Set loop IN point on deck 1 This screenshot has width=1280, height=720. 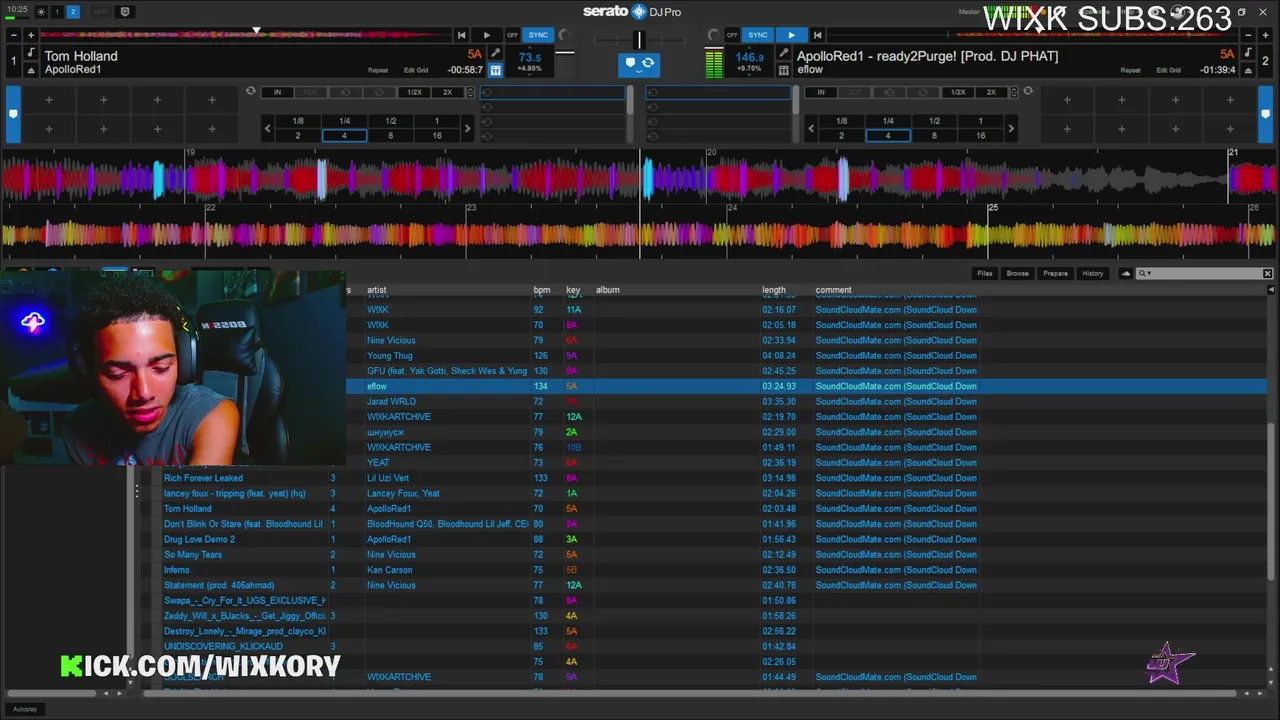tap(277, 92)
